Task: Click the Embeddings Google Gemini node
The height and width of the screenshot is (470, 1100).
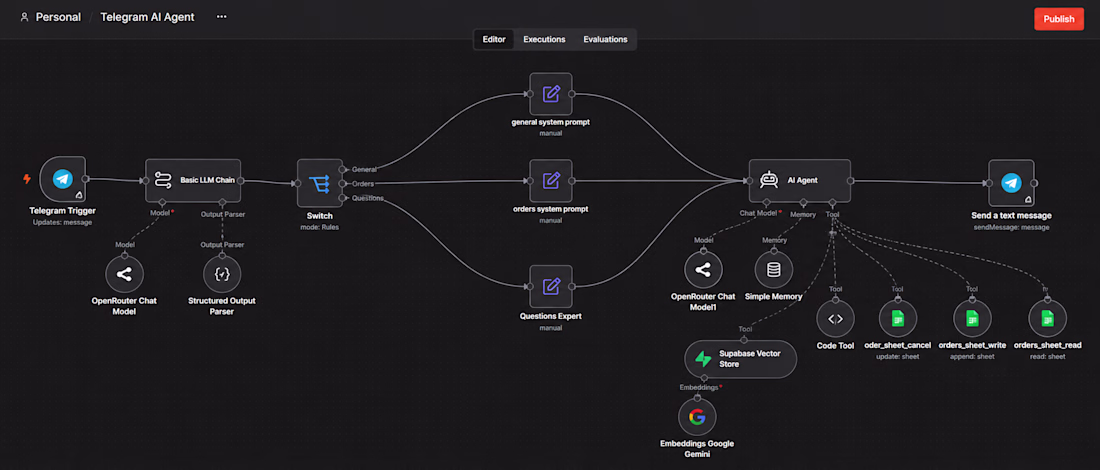Action: point(697,417)
